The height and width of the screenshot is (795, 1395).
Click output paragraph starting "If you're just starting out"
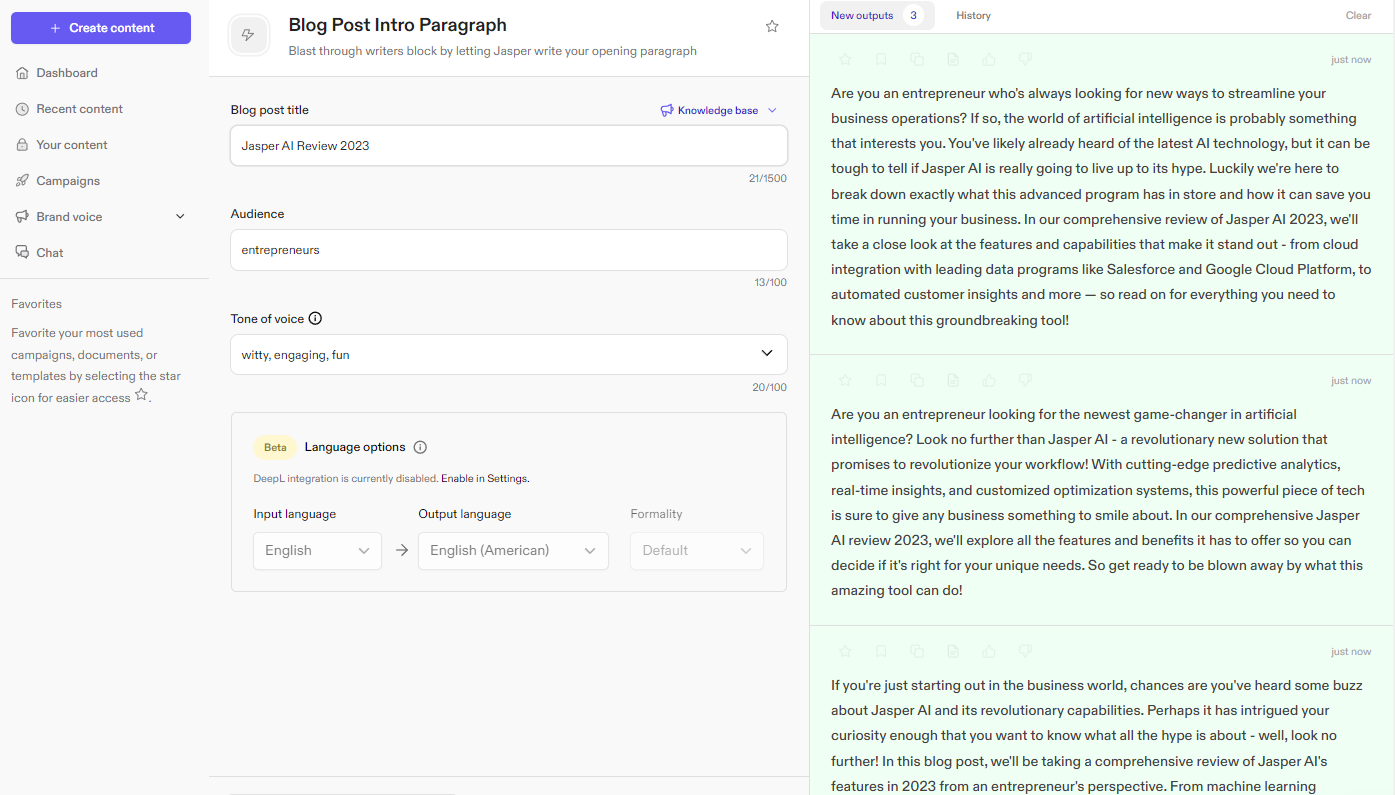[x=1097, y=735]
